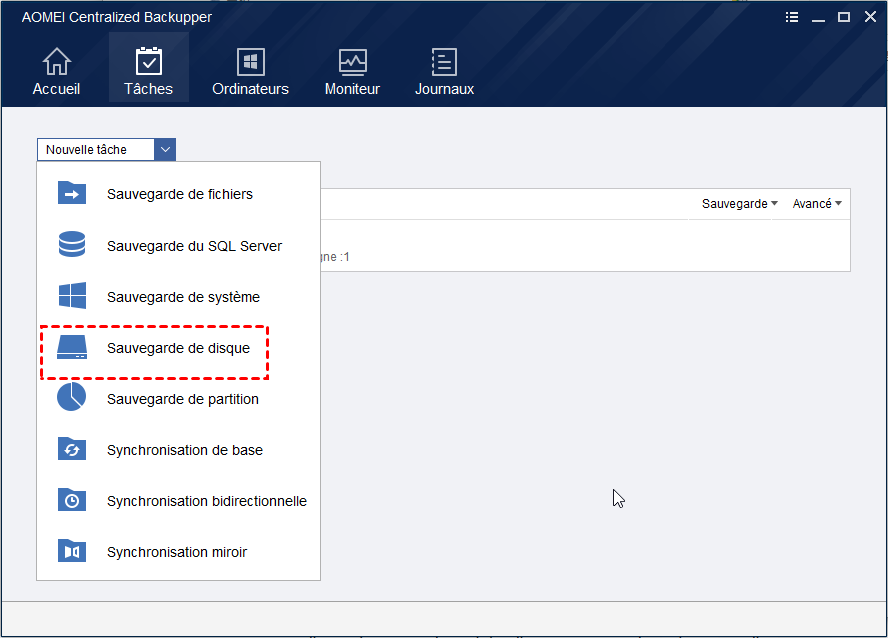888x638 pixels.
Task: Choose Sauvegarde du SQL Server
Action: coord(178,246)
